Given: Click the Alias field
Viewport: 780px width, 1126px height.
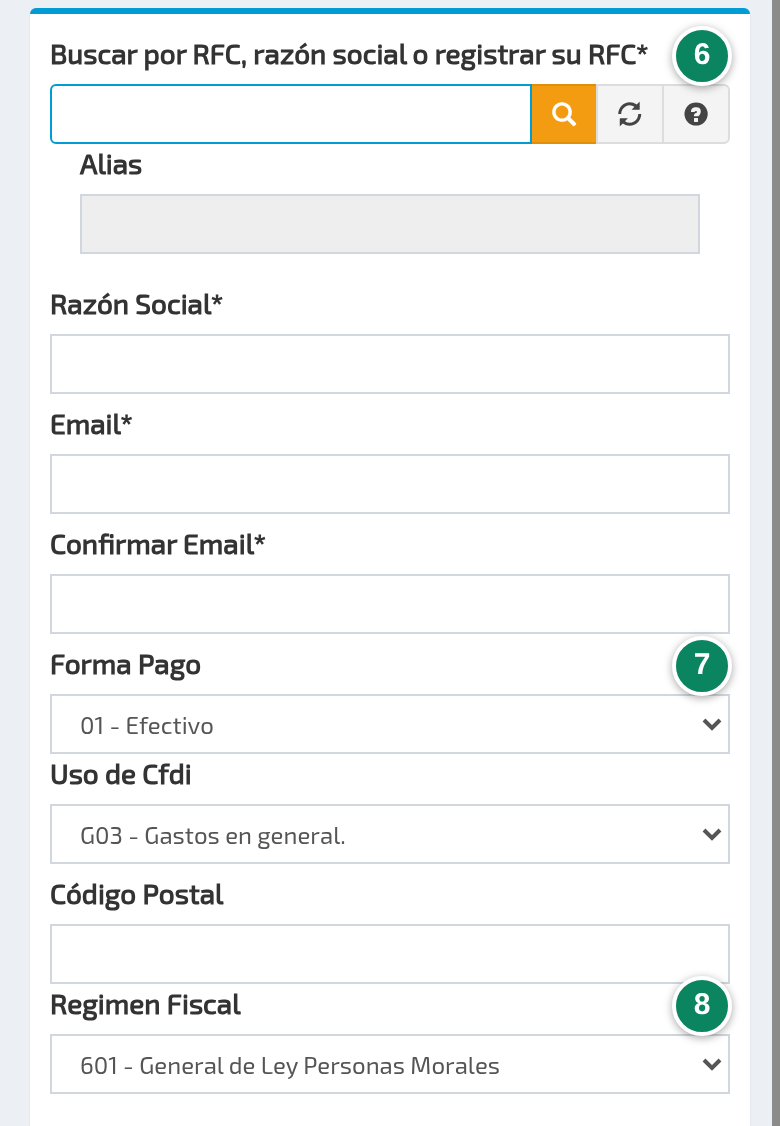Looking at the screenshot, I should 390,224.
